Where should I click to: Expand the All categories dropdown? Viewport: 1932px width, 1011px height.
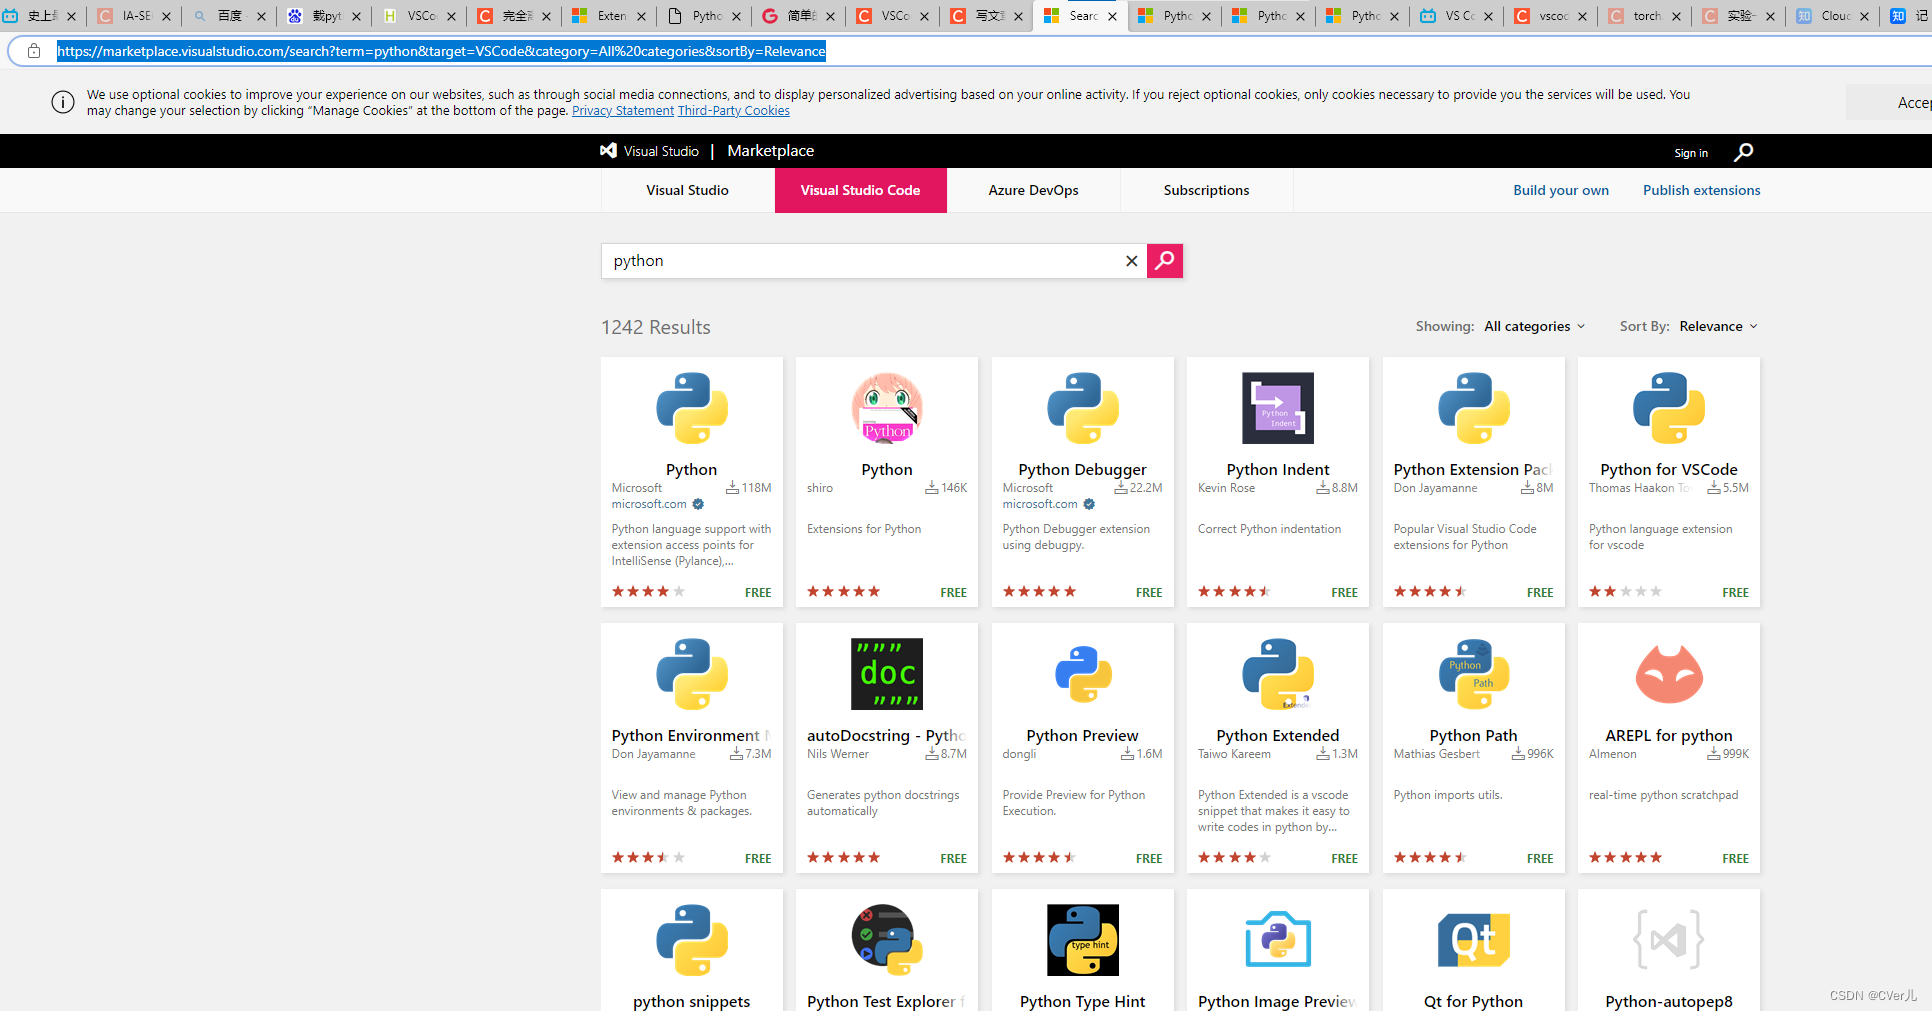[1535, 326]
